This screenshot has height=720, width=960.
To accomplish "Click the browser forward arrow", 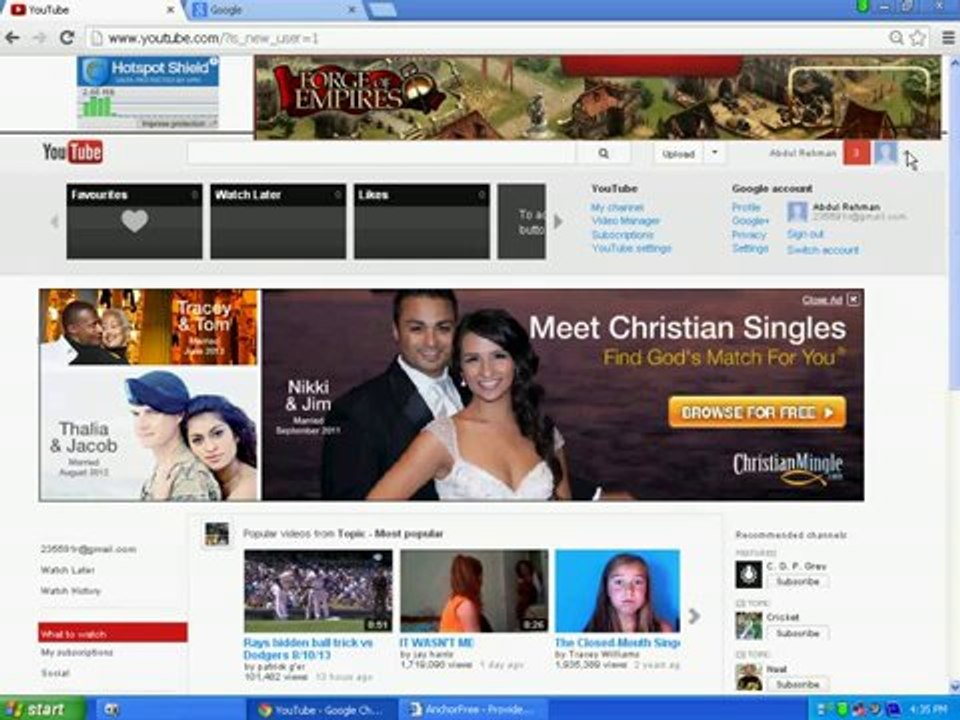I will click(x=39, y=38).
